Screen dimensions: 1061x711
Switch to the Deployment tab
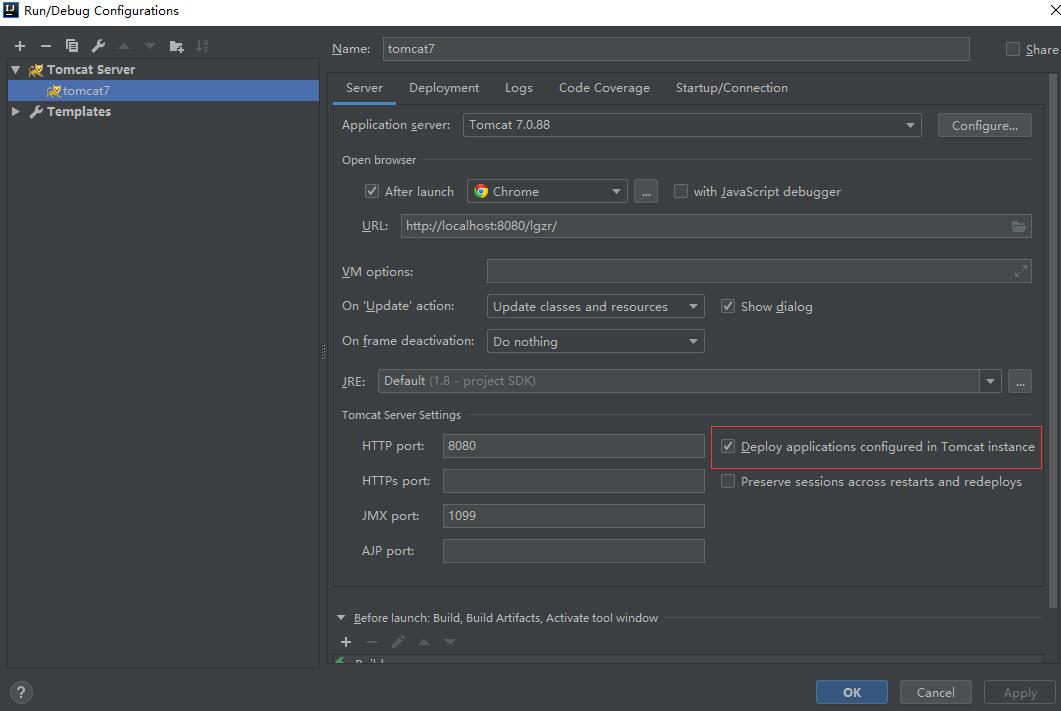click(443, 88)
